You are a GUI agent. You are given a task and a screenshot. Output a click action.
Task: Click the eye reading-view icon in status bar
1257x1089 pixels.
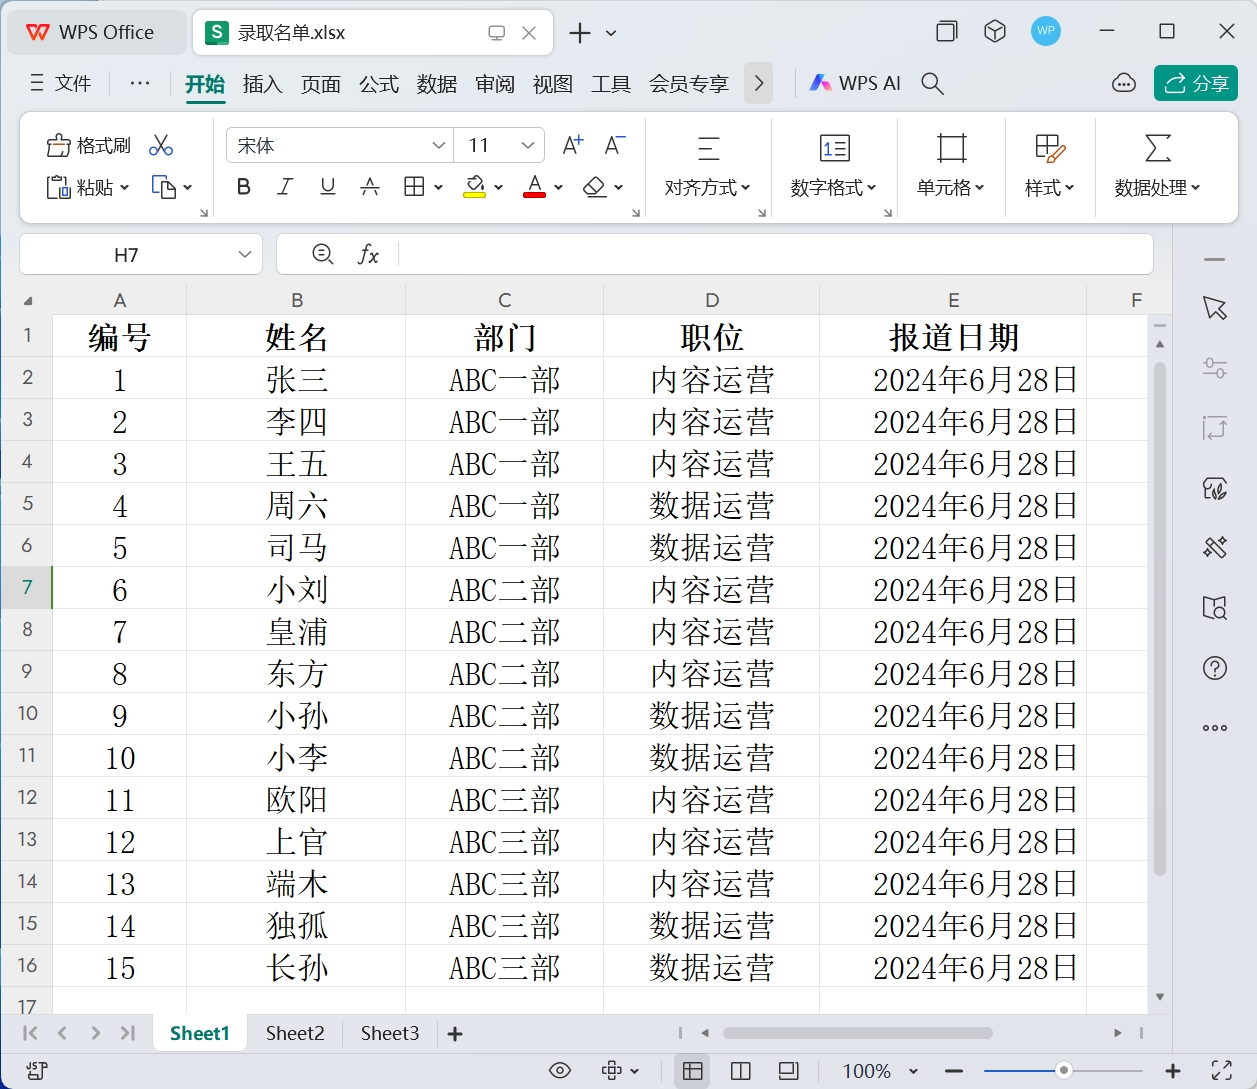[x=560, y=1070]
